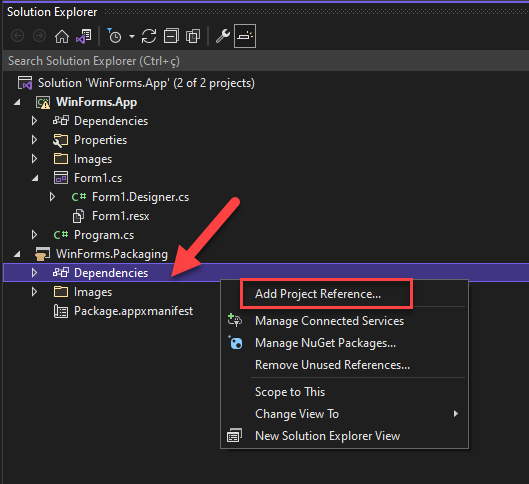Go to Home view in Solution Explorer

point(62,36)
